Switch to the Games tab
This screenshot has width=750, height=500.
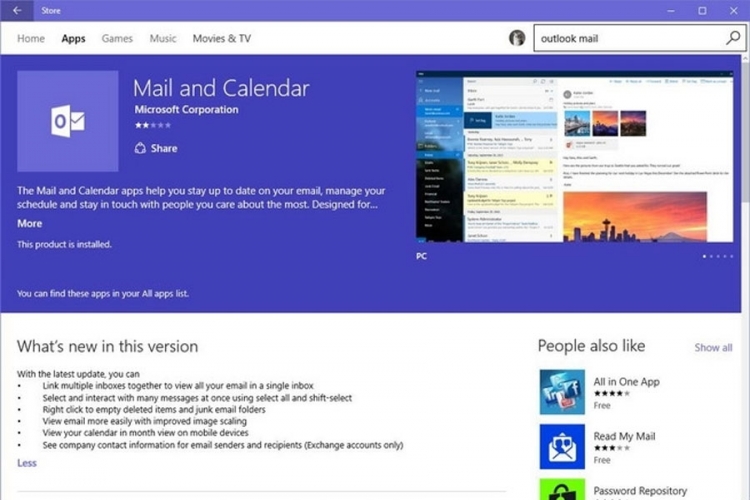(117, 38)
